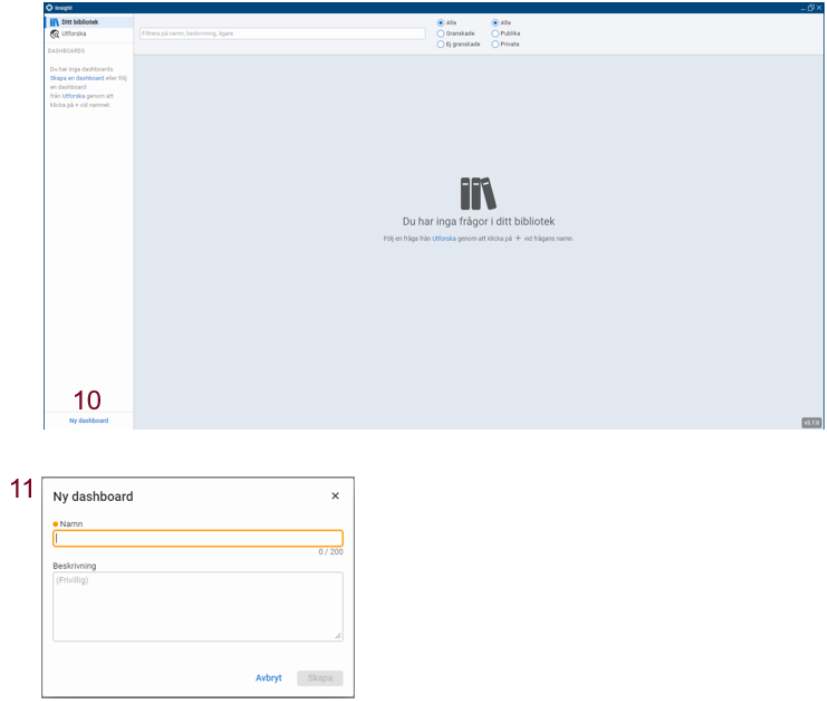Viewport: 827px width, 701px height.
Task: Click the Ny dashboard link at sidebar bottom
Action: point(89,420)
